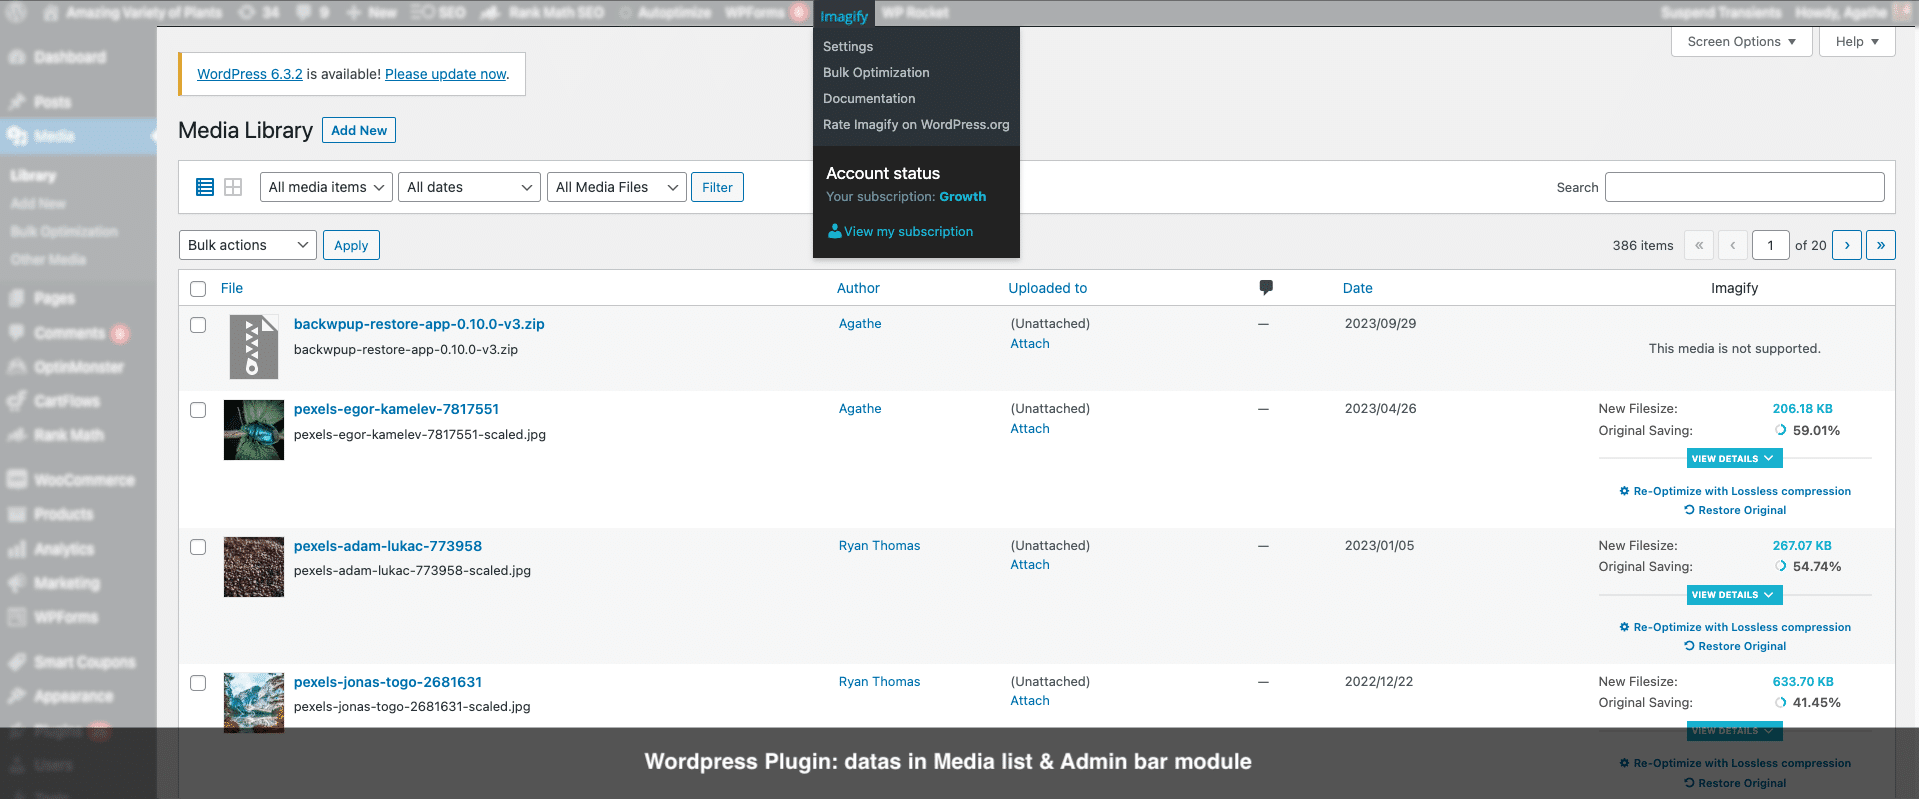The width and height of the screenshot is (1919, 799).
Task: Select all media items checkbox
Action: coord(198,289)
